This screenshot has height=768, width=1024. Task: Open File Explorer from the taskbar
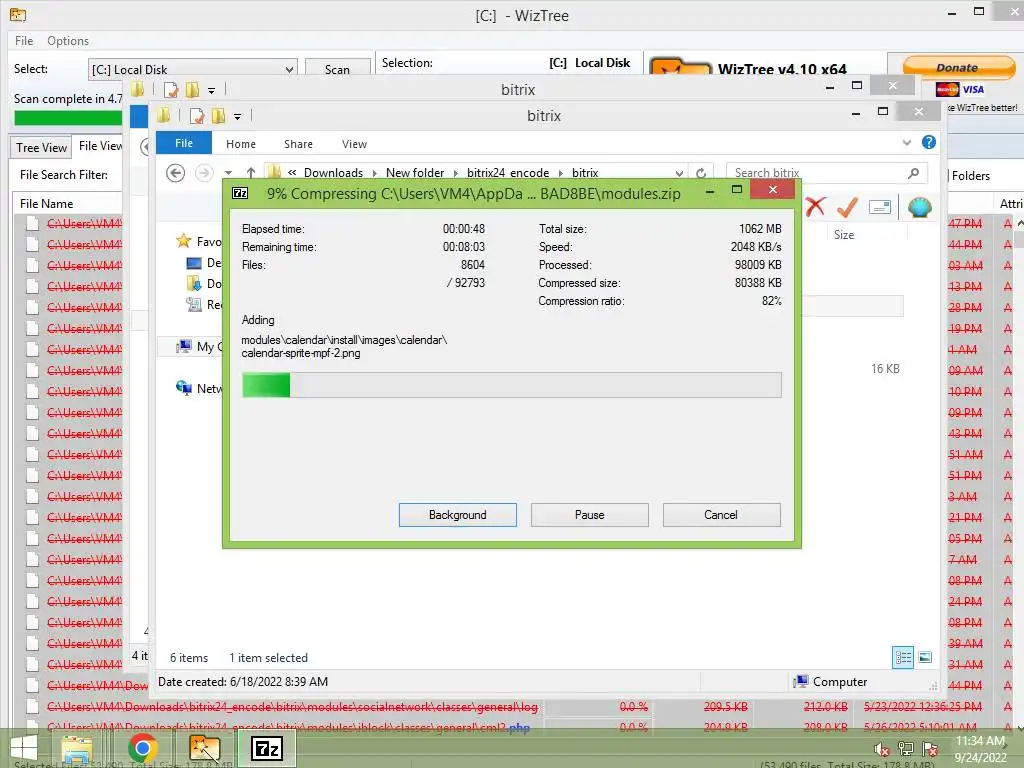(77, 748)
